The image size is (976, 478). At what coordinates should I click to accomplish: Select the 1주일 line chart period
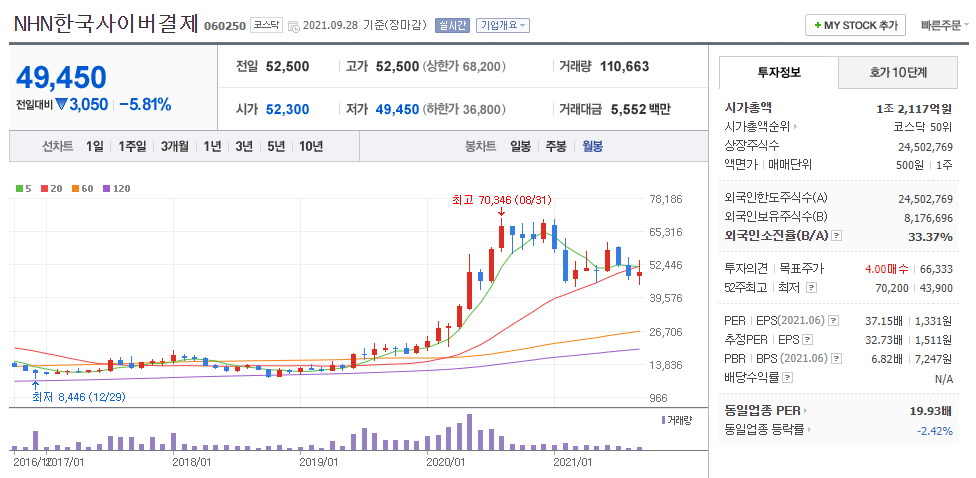coord(132,147)
